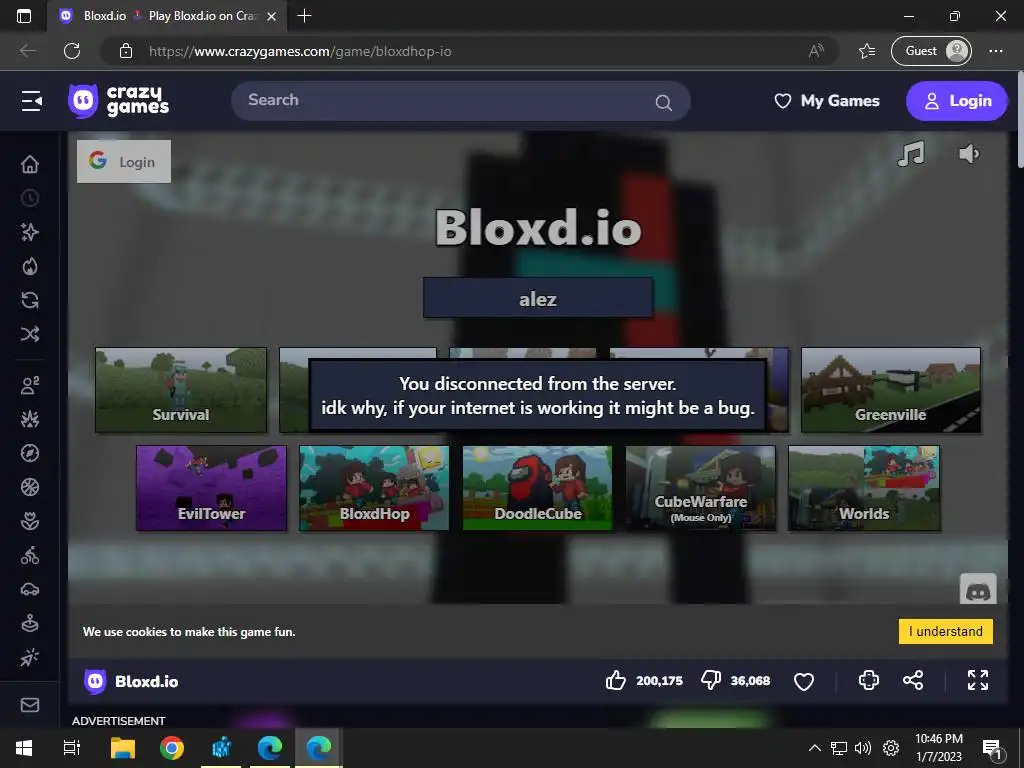Select the CubeWarfare game mode
This screenshot has width=1024, height=768.
701,488
